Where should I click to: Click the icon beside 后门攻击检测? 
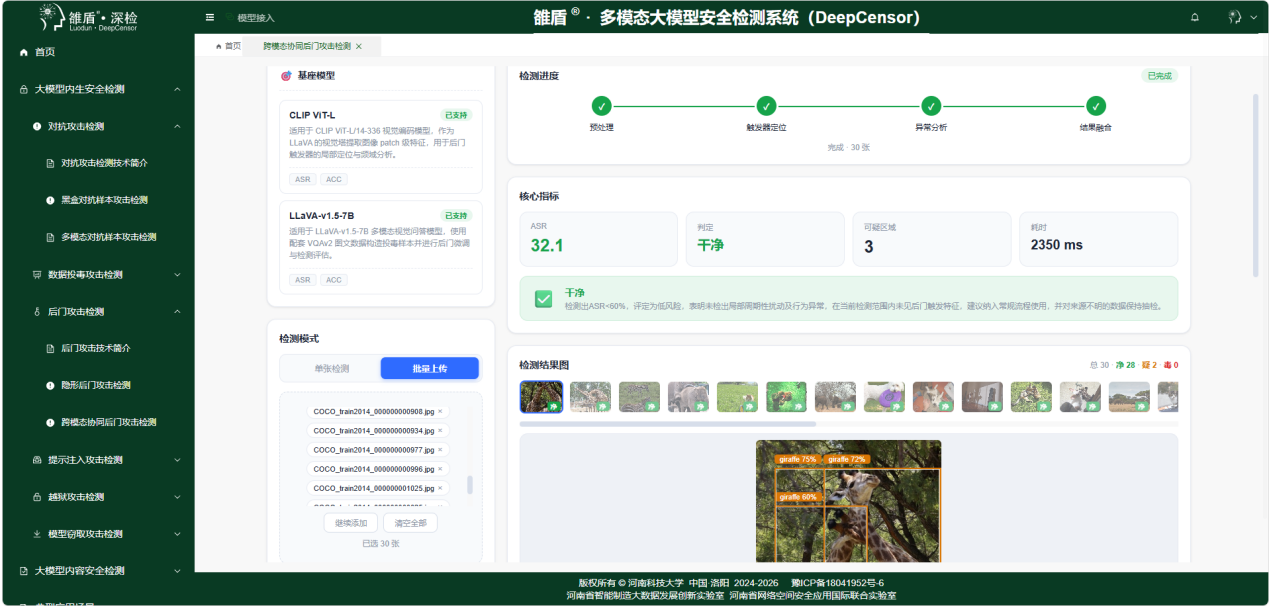click(x=37, y=311)
